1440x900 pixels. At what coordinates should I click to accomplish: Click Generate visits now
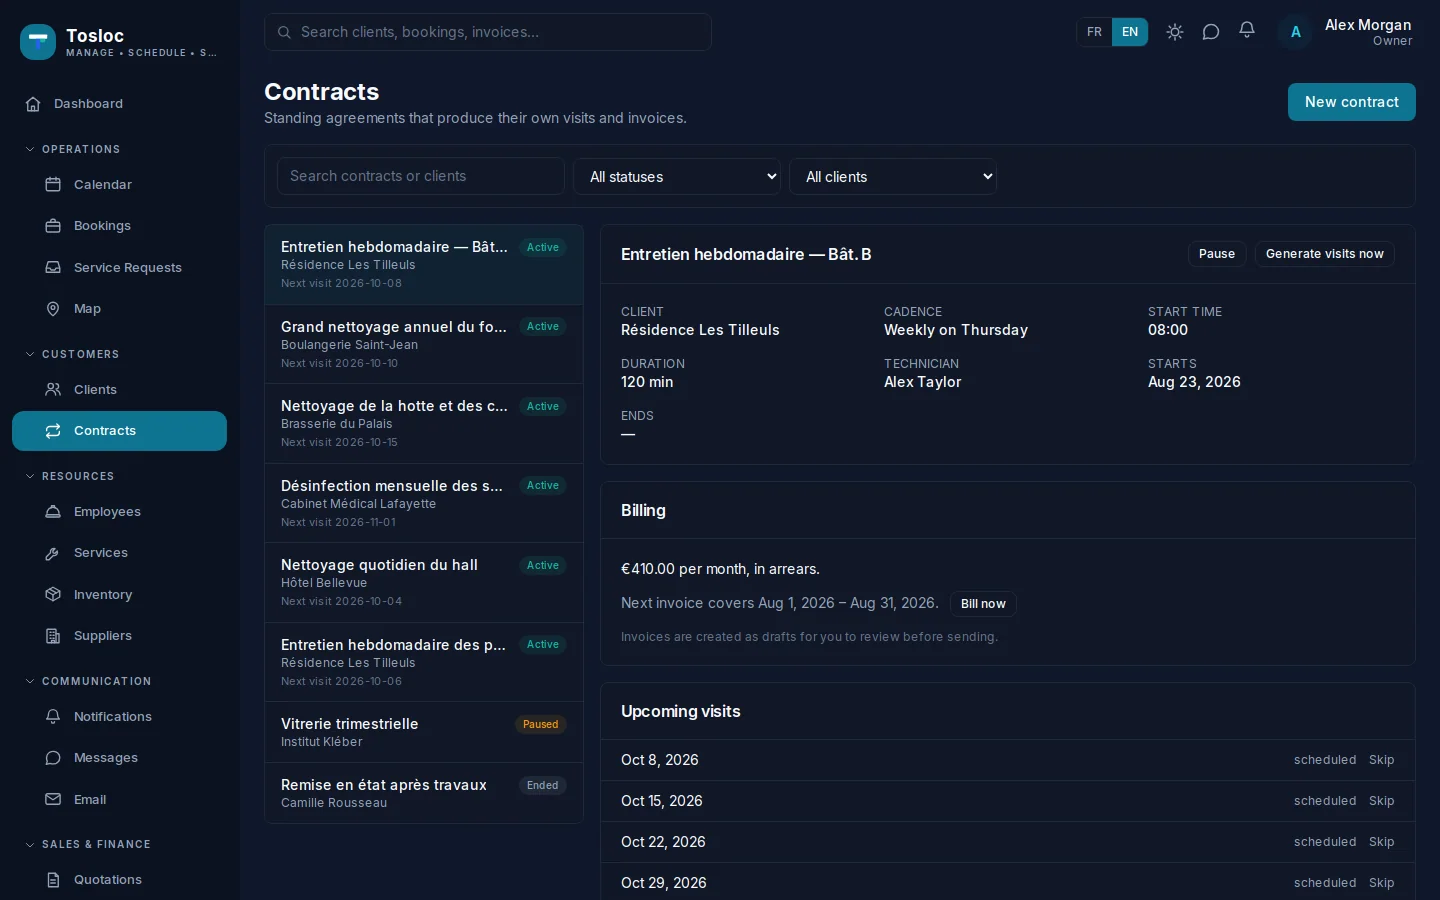(x=1324, y=254)
